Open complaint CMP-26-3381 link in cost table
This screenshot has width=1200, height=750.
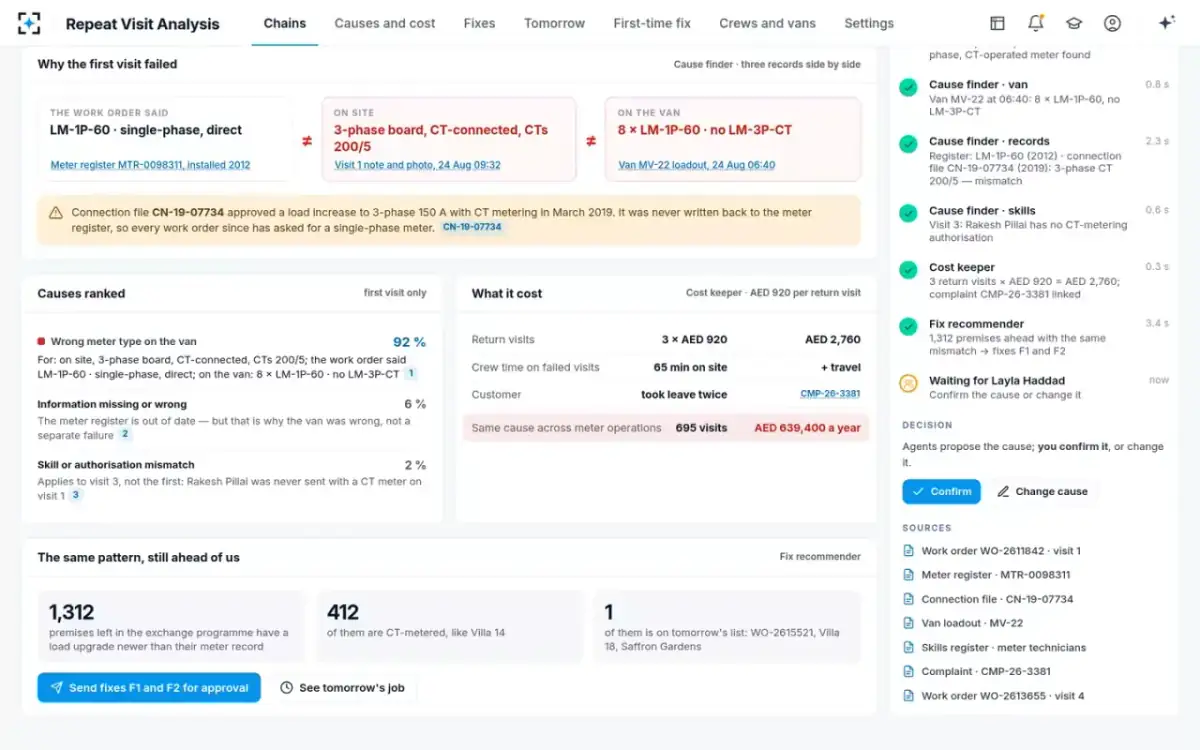click(830, 394)
